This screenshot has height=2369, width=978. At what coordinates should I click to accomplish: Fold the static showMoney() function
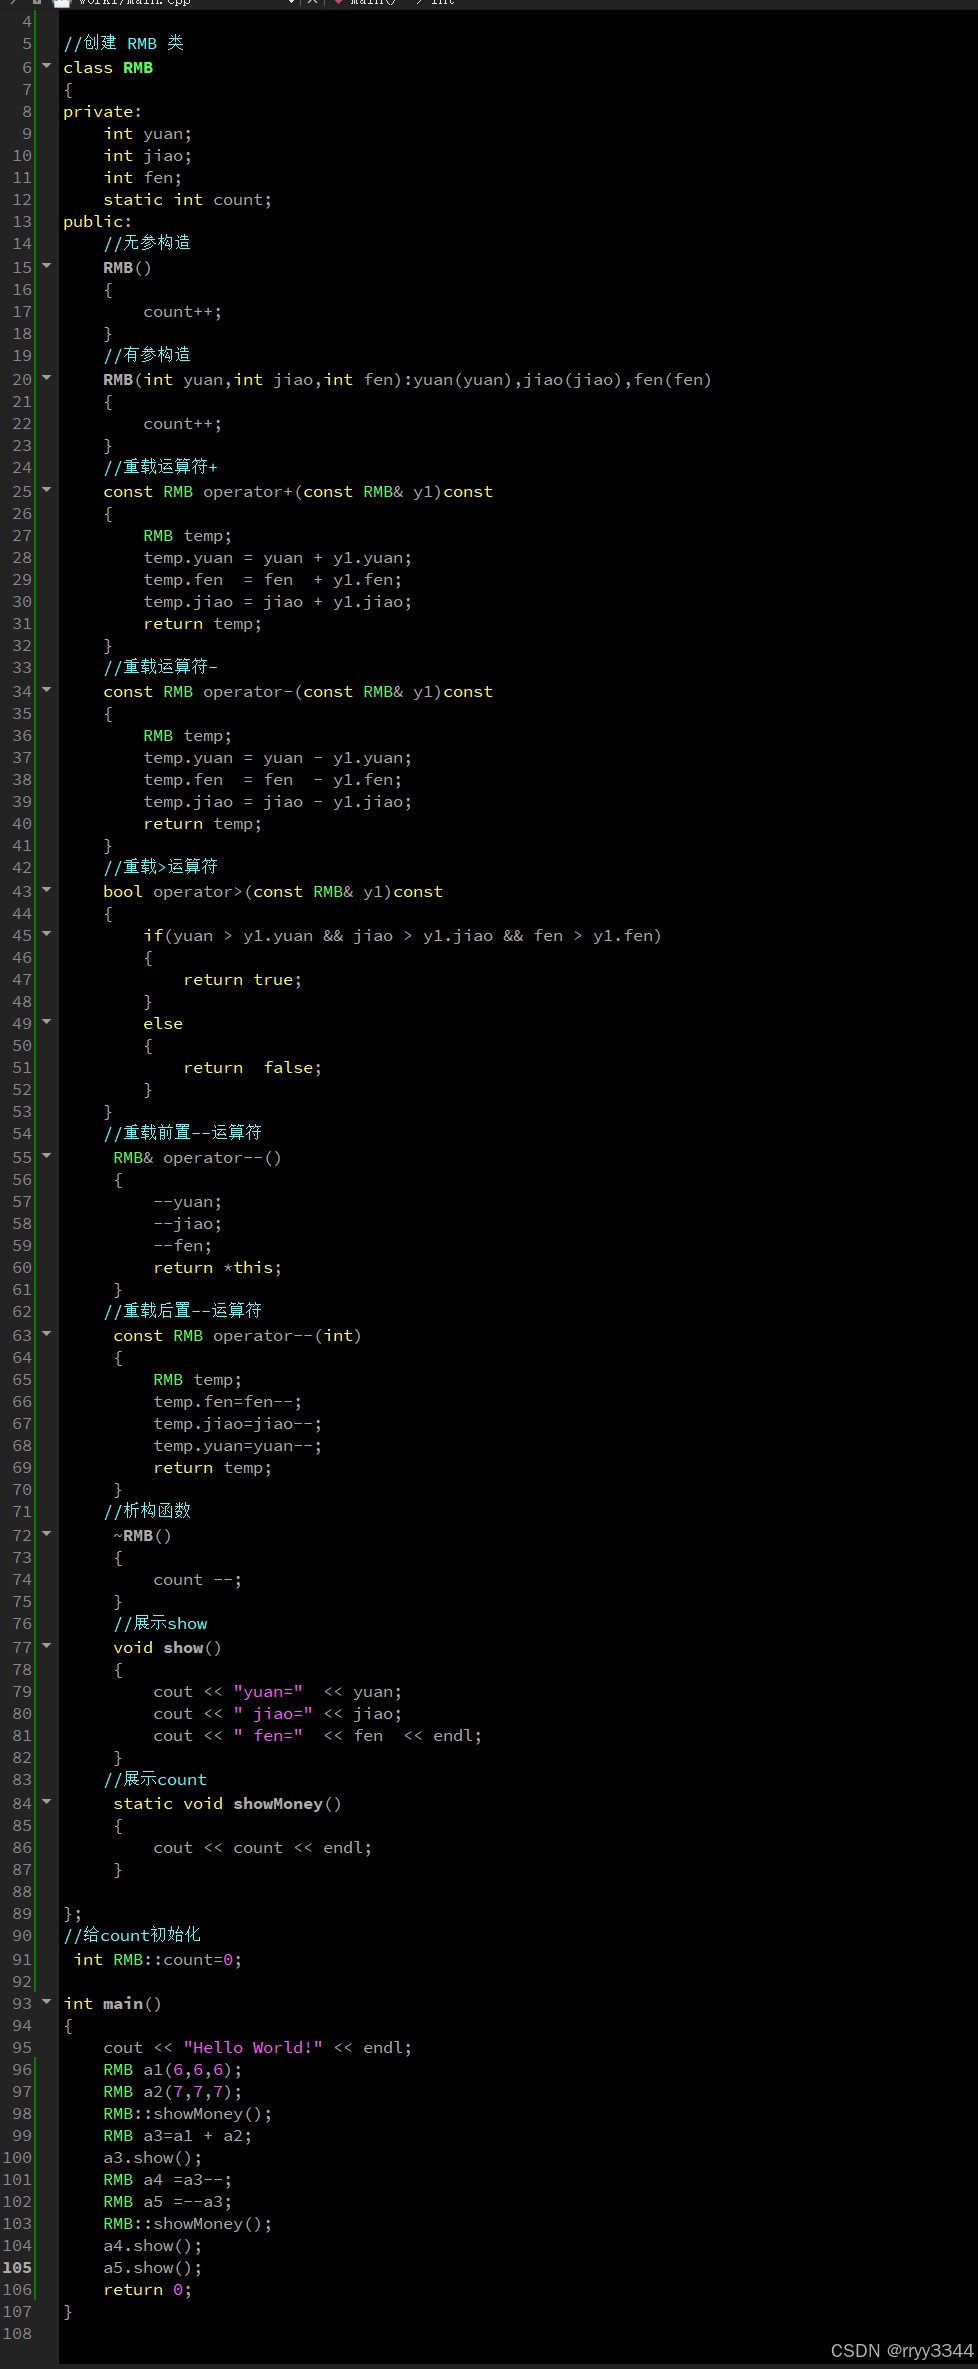tap(46, 1802)
